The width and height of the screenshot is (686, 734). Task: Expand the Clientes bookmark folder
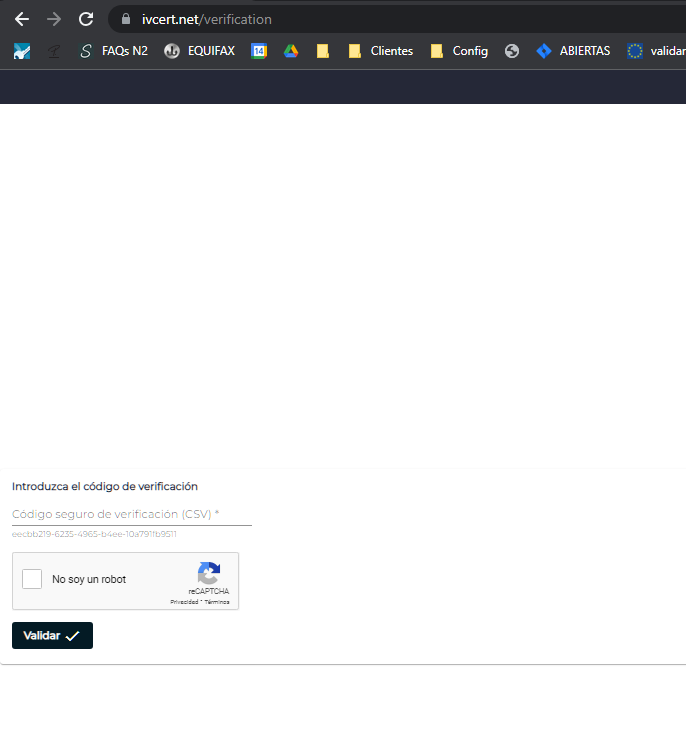[381, 51]
